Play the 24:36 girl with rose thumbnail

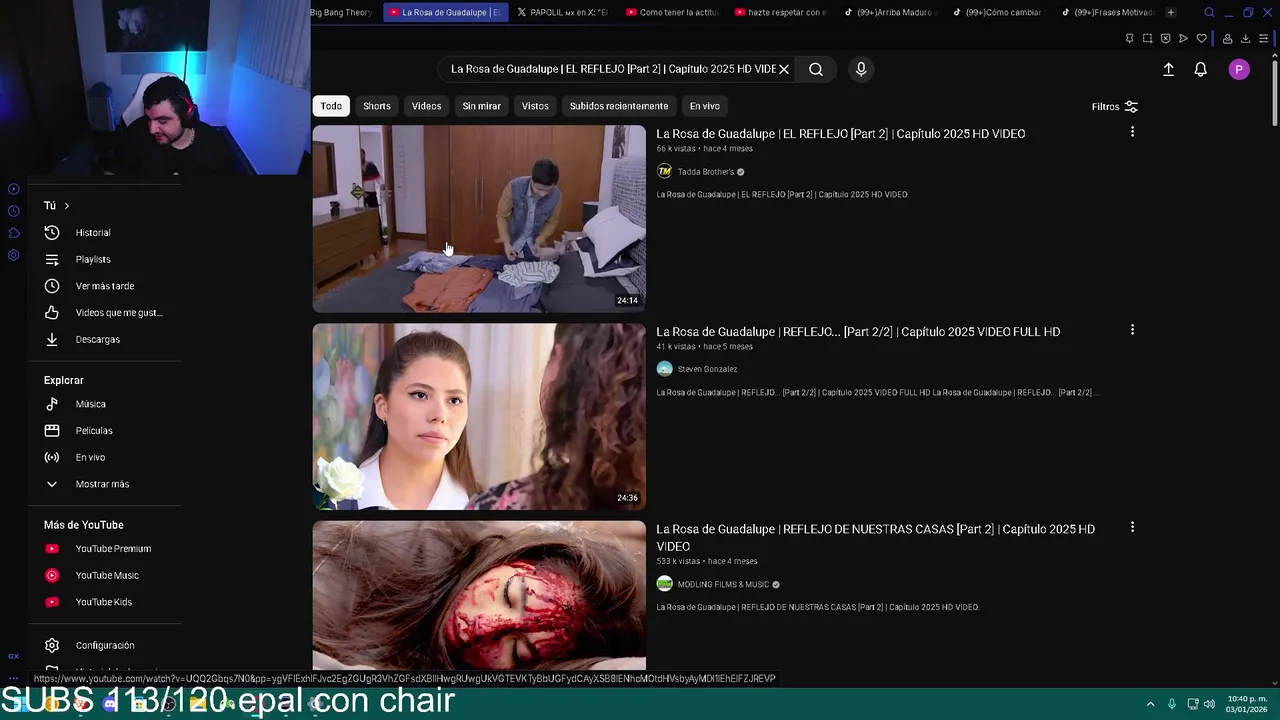point(479,416)
